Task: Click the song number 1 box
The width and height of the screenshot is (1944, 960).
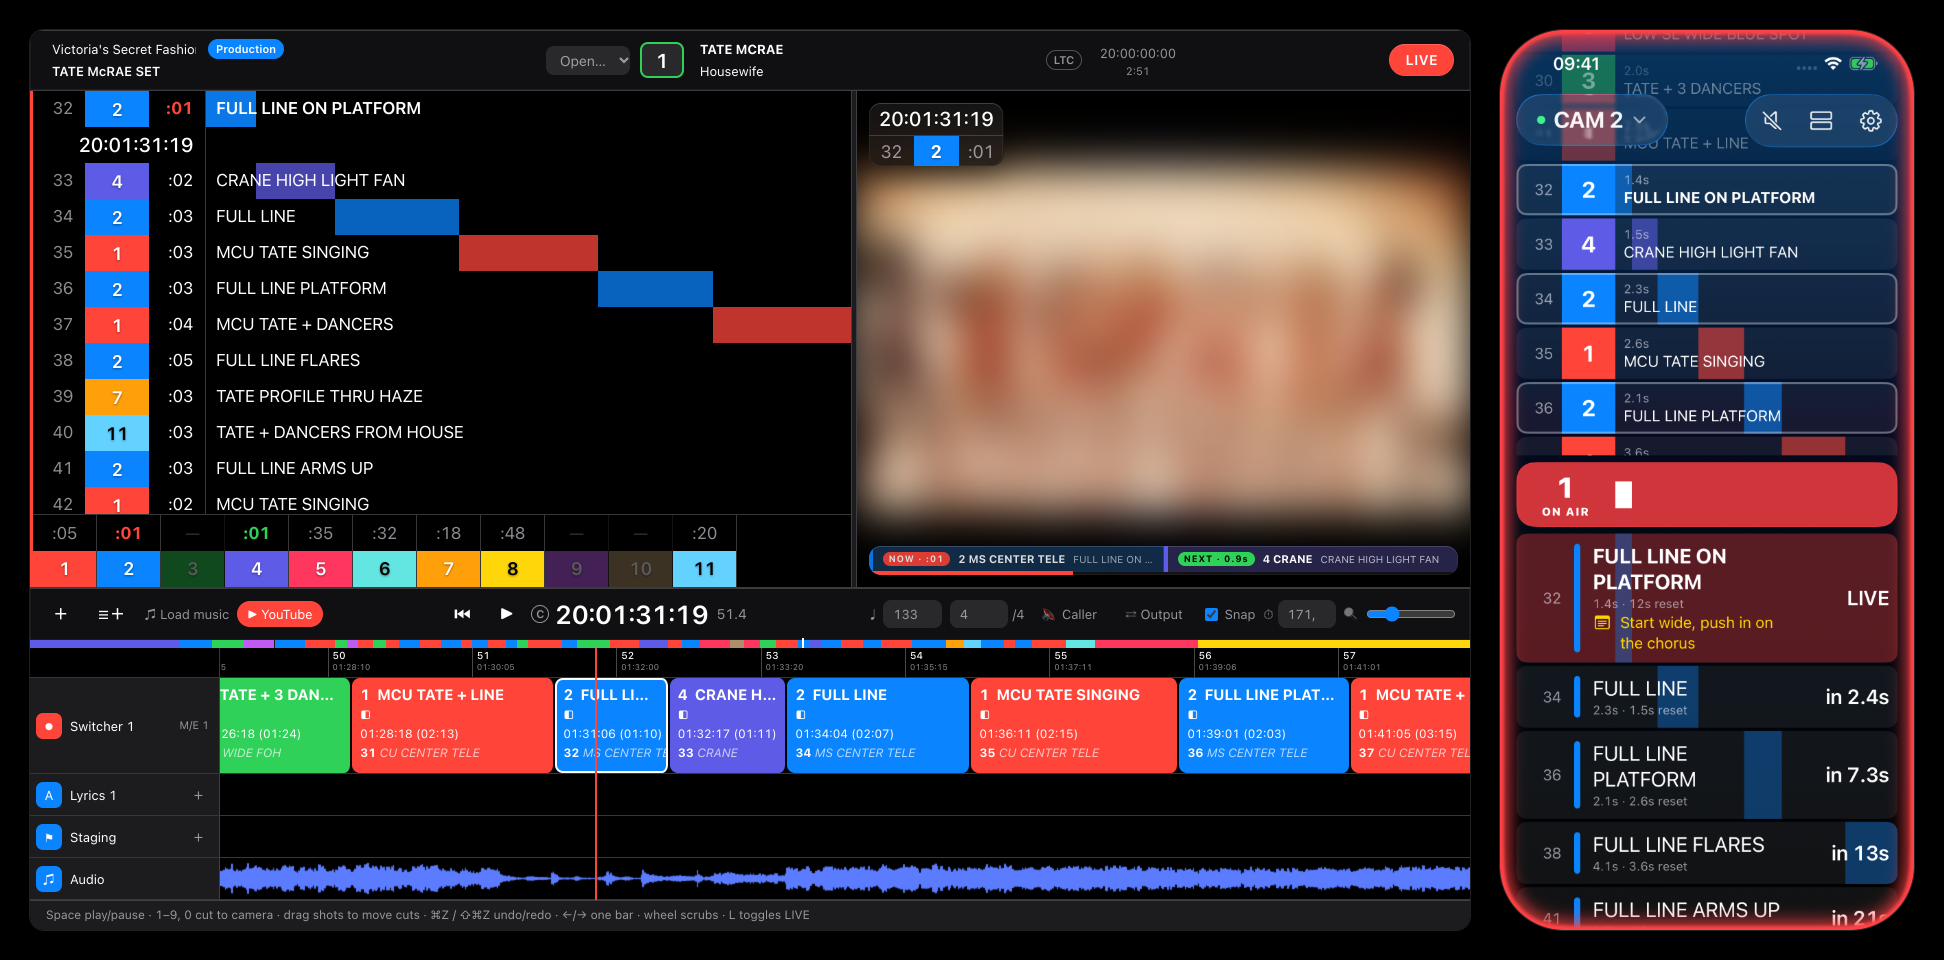Action: pos(661,60)
